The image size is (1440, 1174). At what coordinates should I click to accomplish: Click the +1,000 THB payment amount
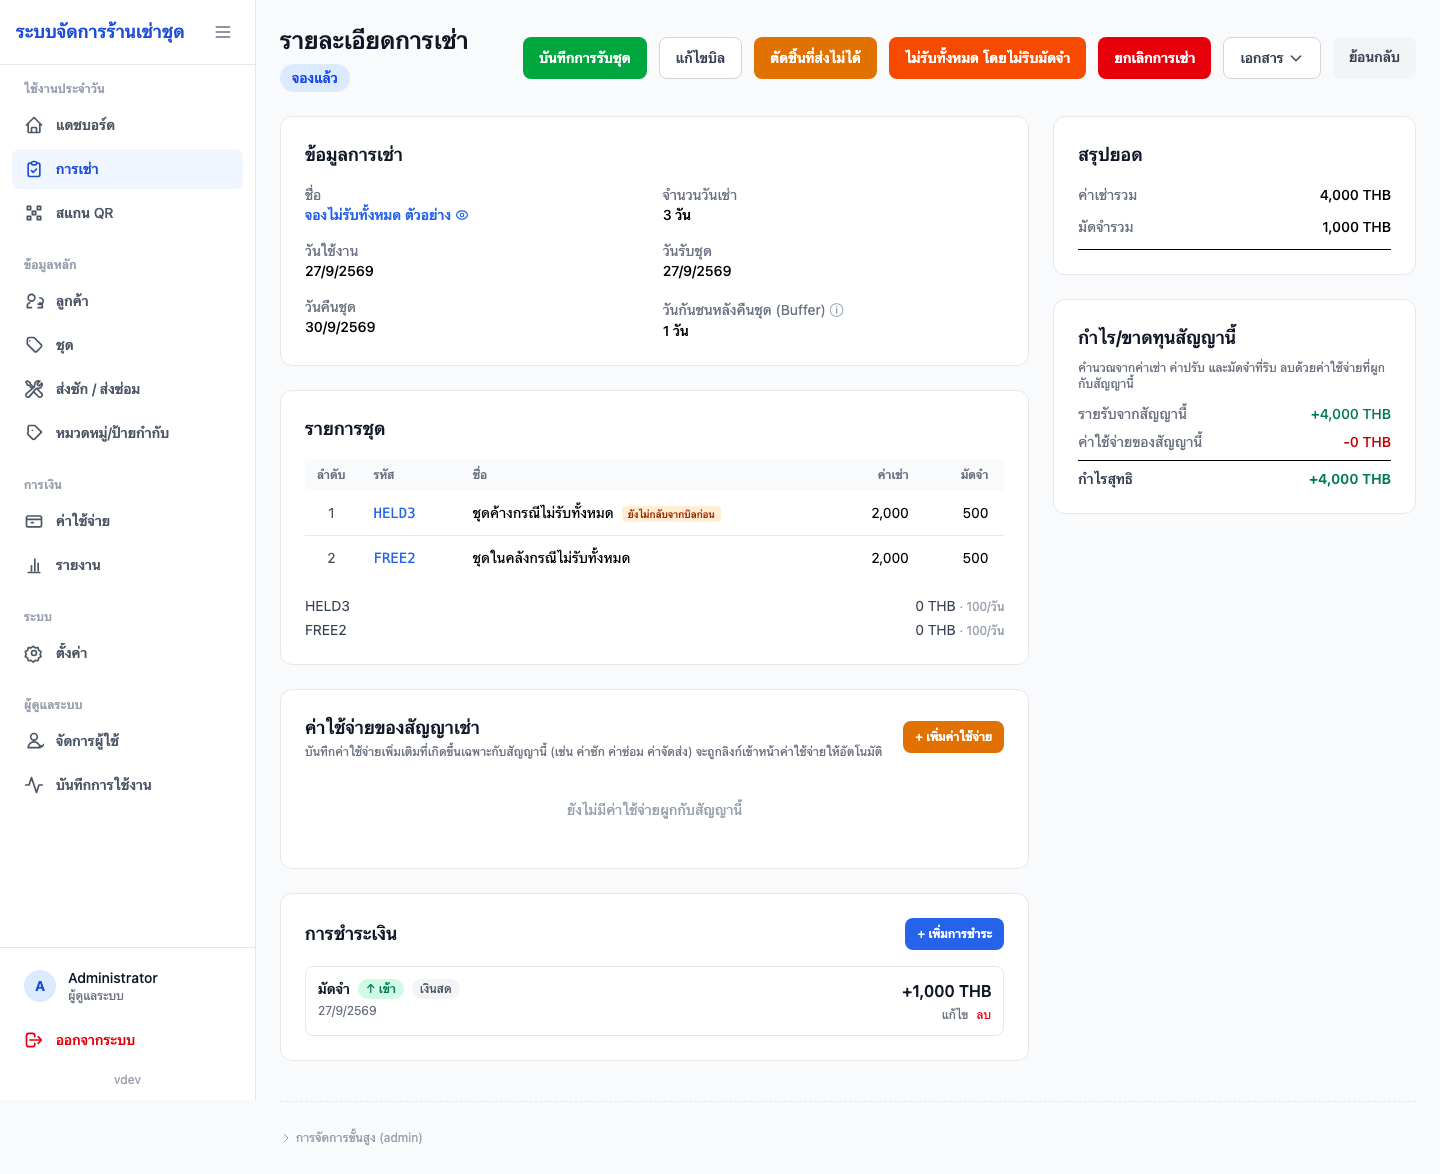(x=947, y=991)
